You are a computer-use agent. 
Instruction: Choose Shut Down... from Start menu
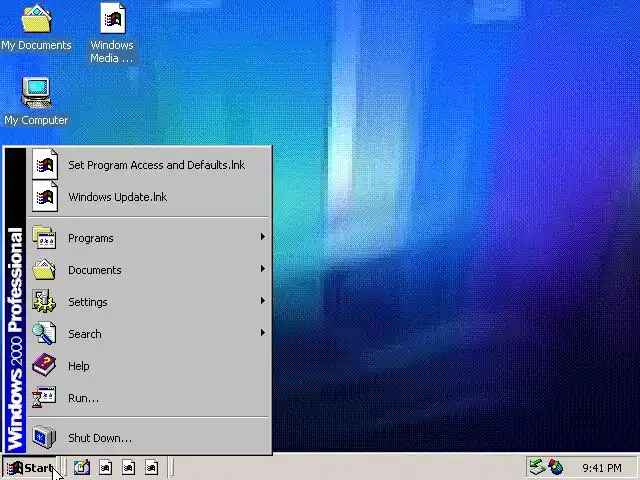pos(149,438)
